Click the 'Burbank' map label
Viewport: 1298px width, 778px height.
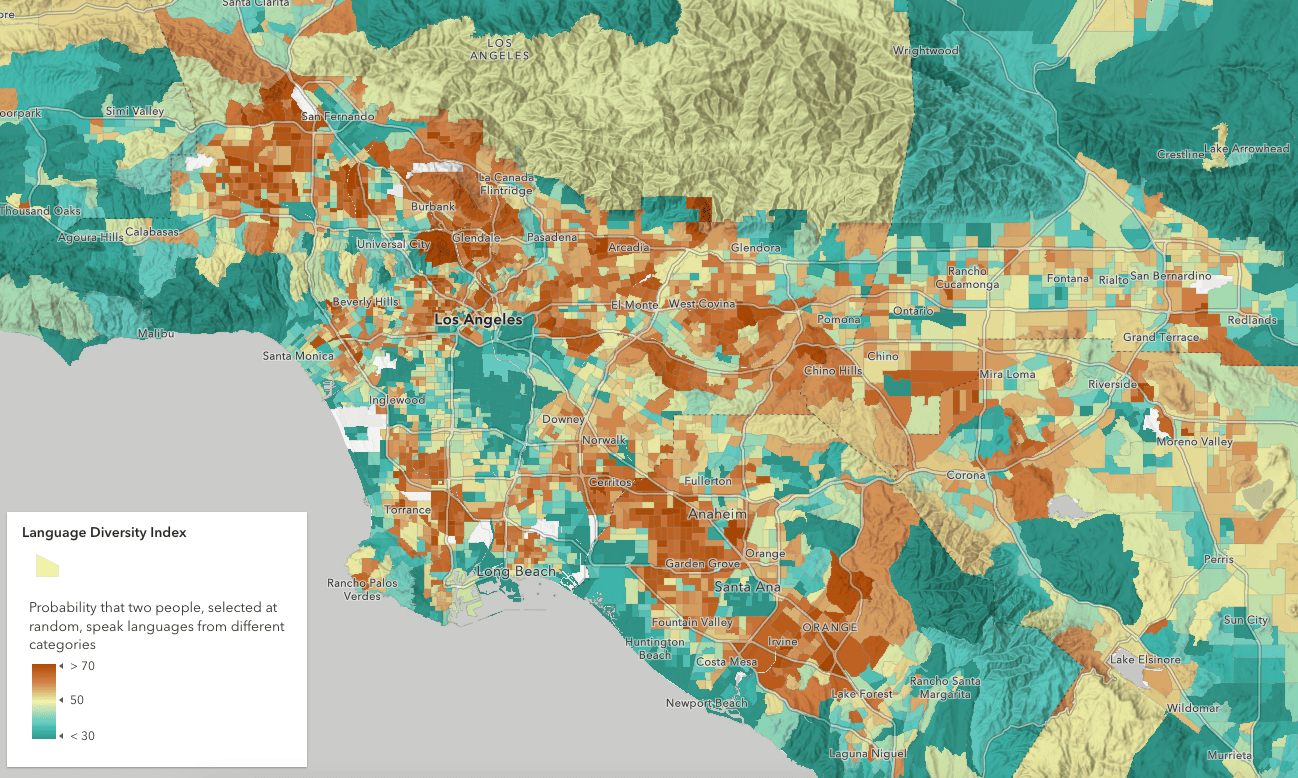point(433,207)
